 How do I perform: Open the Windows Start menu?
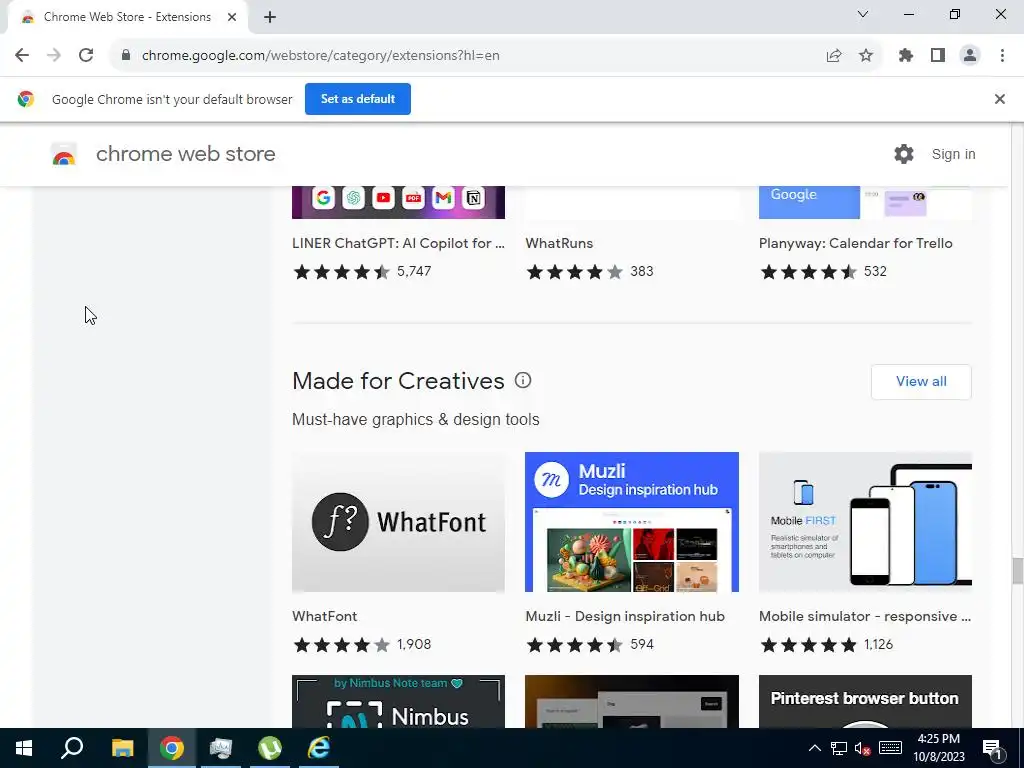pos(24,748)
